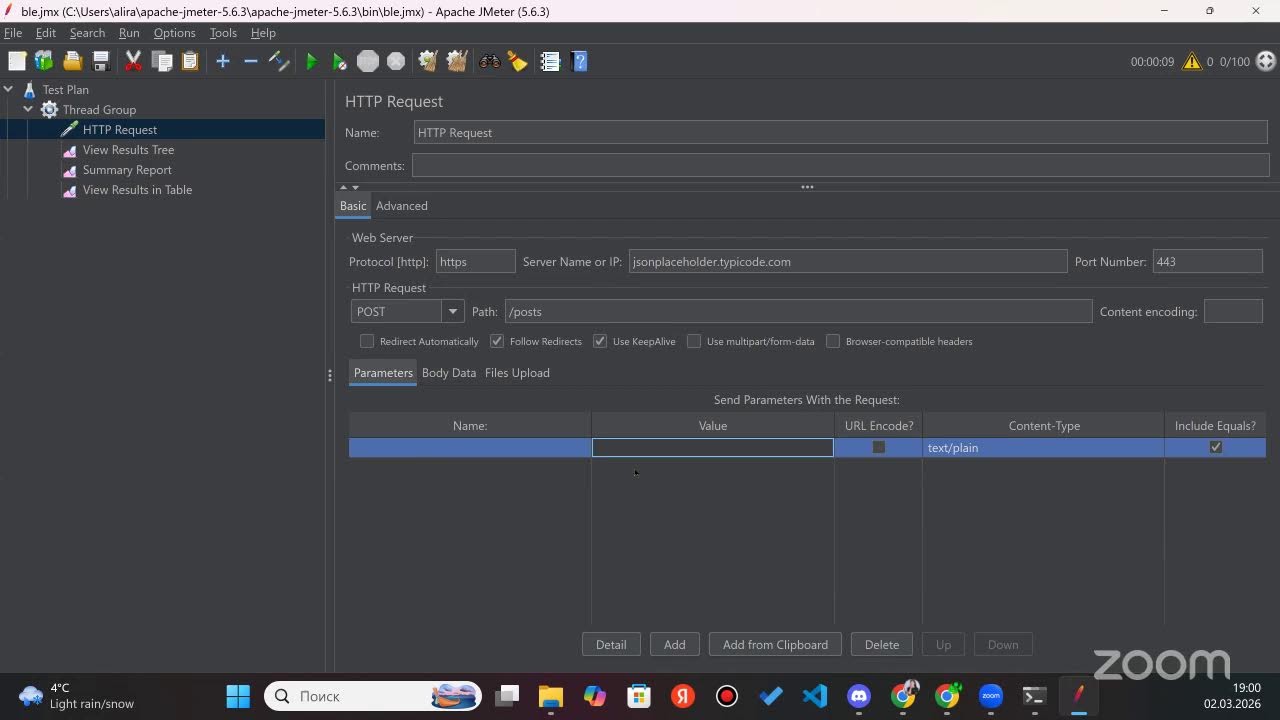Switch to the Body Data tab

point(449,372)
